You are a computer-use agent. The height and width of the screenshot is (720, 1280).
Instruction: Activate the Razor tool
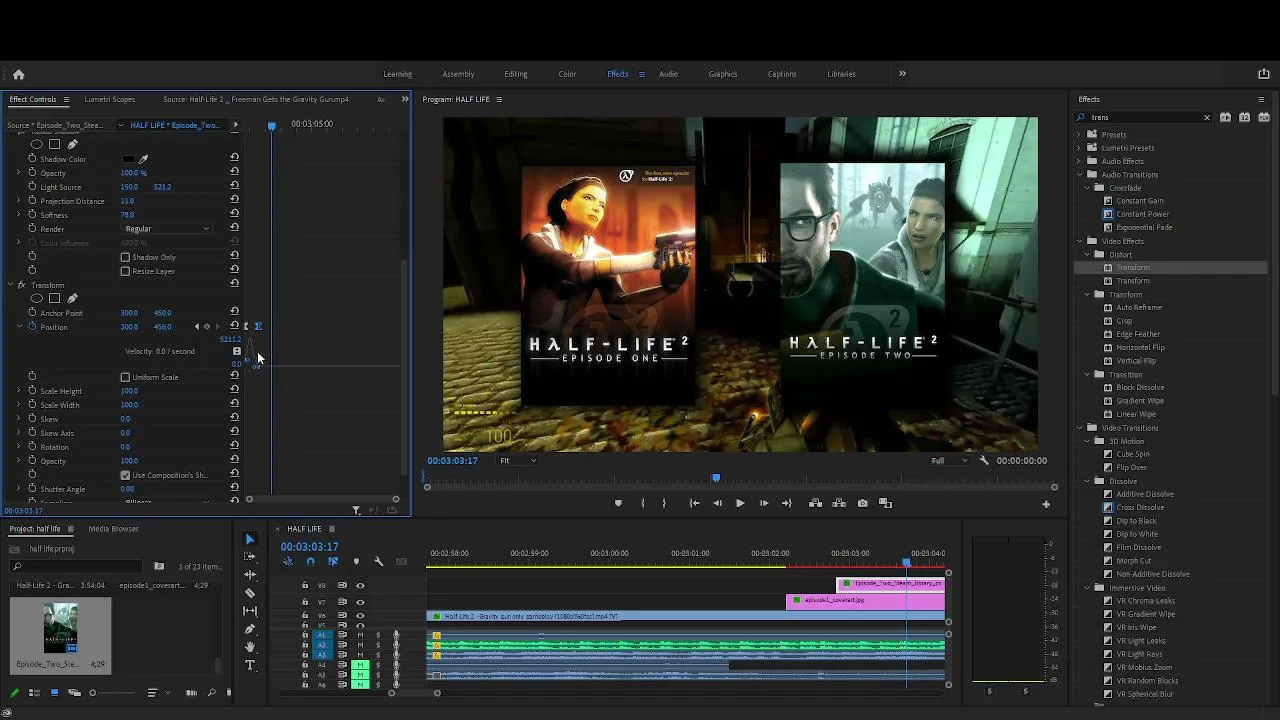(x=250, y=593)
